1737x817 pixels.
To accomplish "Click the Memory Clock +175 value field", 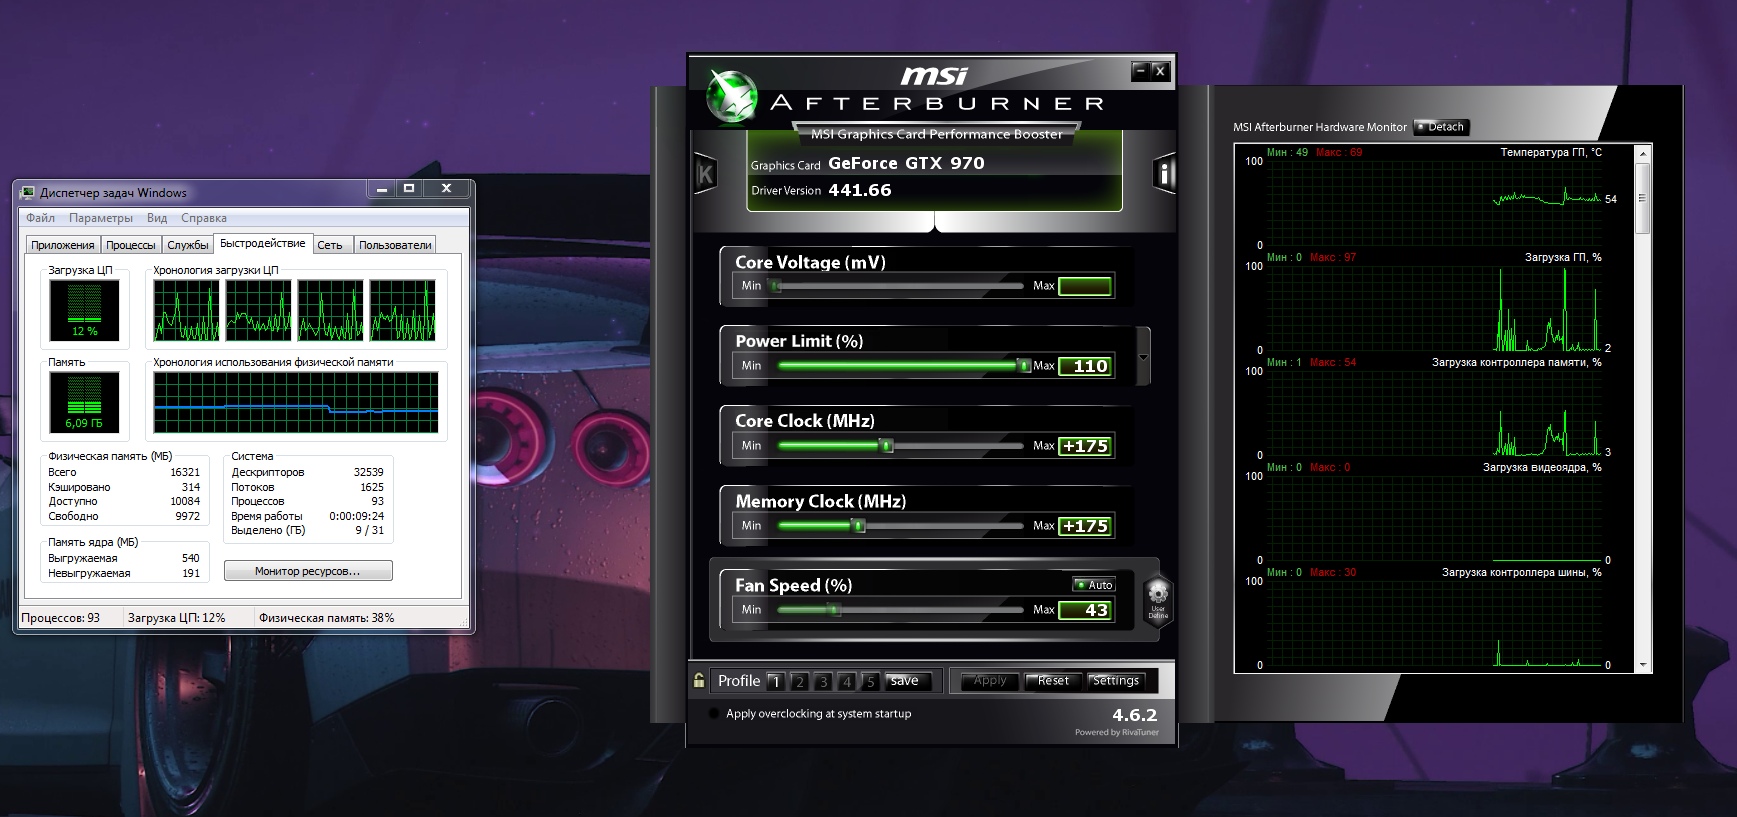I will click(x=1085, y=526).
